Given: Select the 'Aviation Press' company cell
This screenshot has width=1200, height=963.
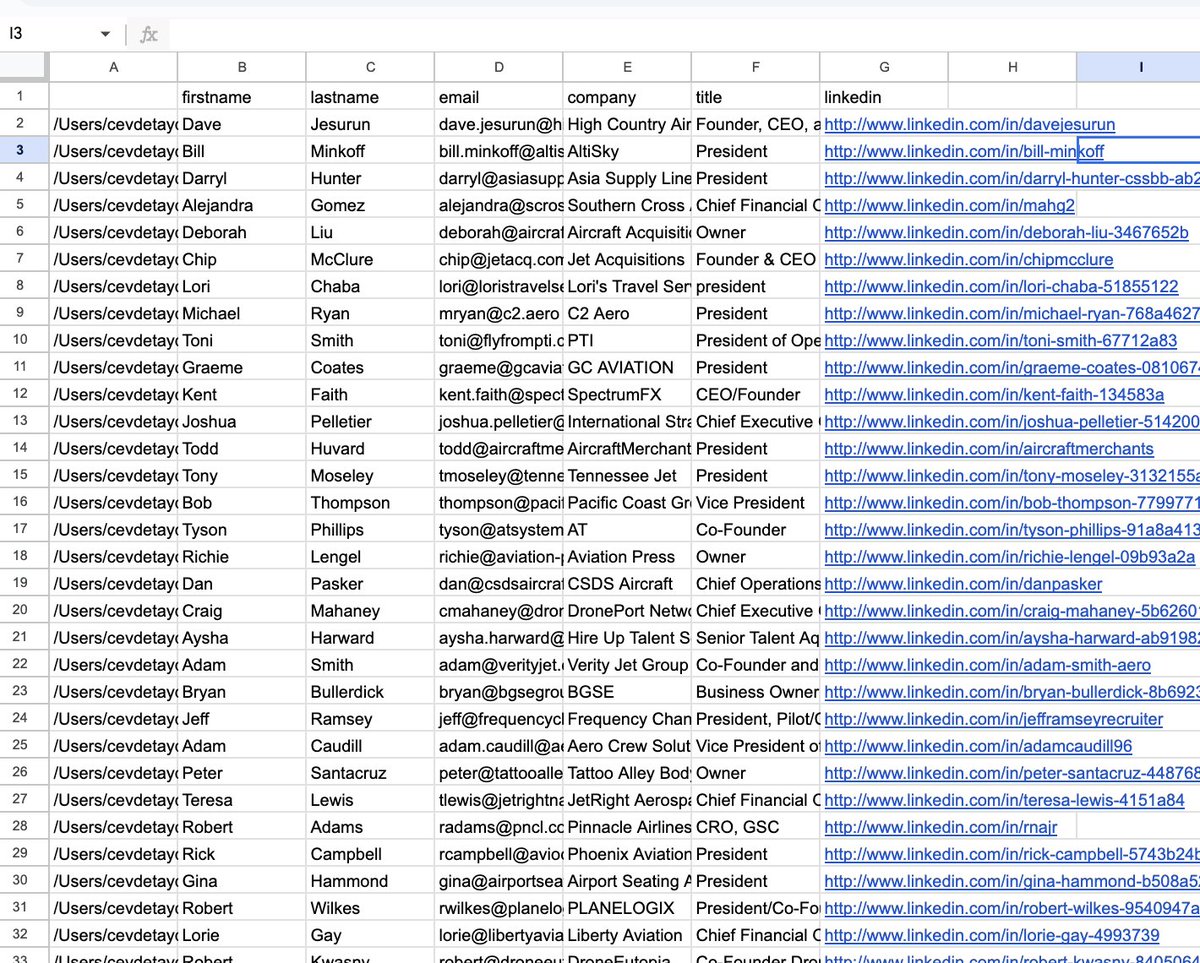Looking at the screenshot, I should (x=627, y=556).
